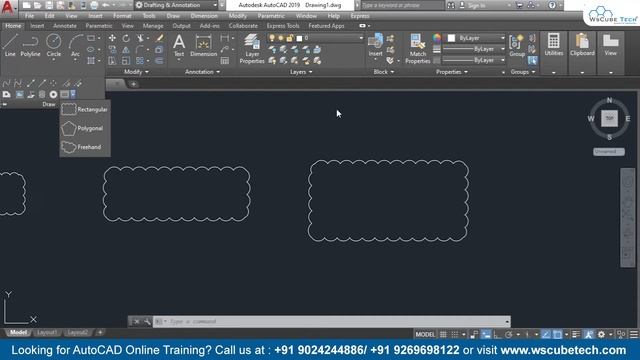Choose Polygonal revision cloud option

85,128
